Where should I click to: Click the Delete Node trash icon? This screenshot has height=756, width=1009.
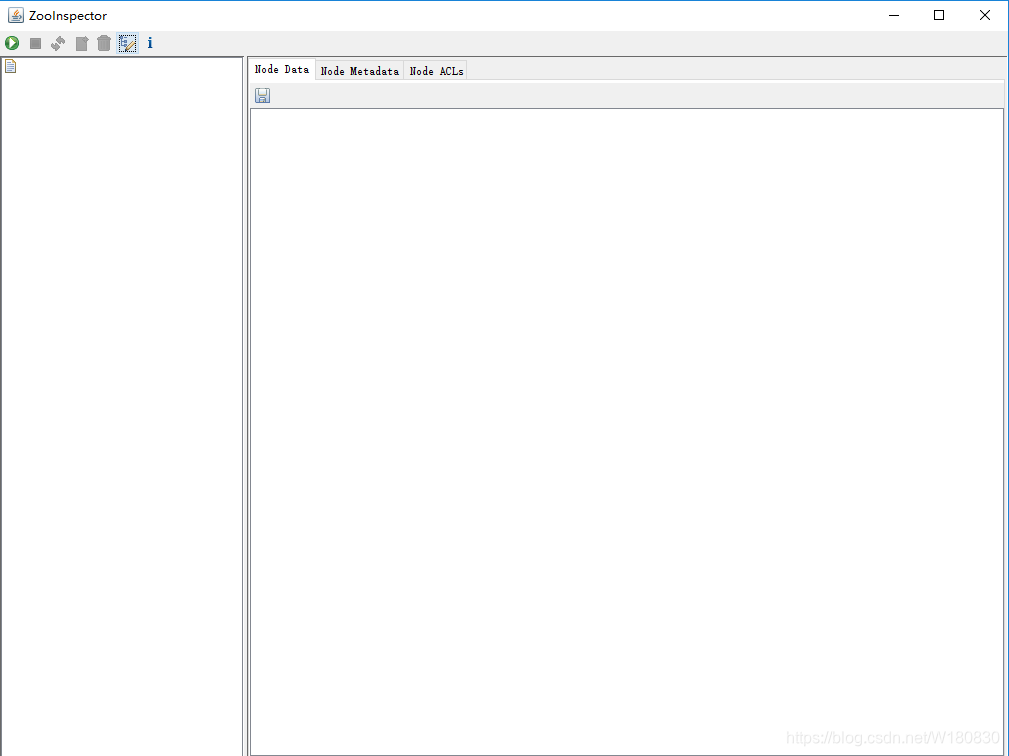coord(104,43)
